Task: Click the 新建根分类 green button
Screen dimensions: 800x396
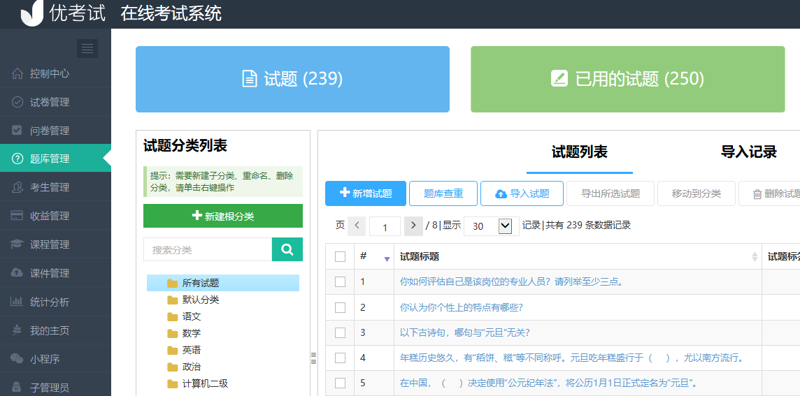Action: pyautogui.click(x=223, y=216)
